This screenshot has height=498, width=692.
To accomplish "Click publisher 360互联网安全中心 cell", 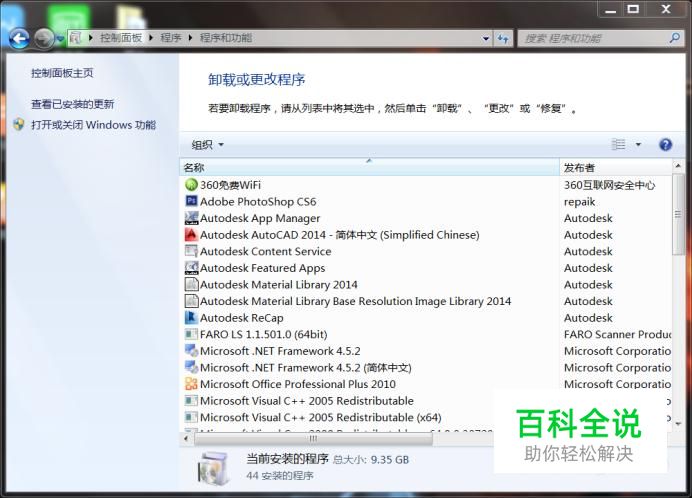I will pyautogui.click(x=609, y=185).
